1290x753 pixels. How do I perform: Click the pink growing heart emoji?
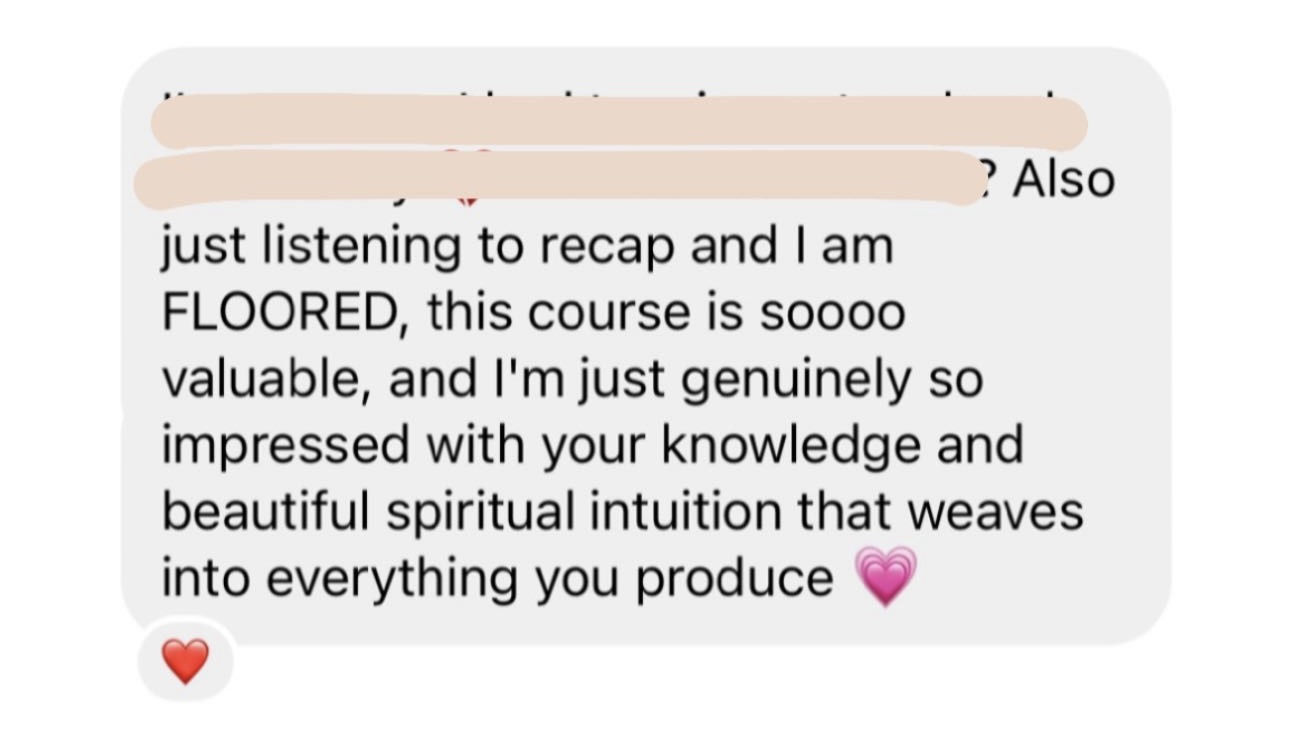(887, 577)
